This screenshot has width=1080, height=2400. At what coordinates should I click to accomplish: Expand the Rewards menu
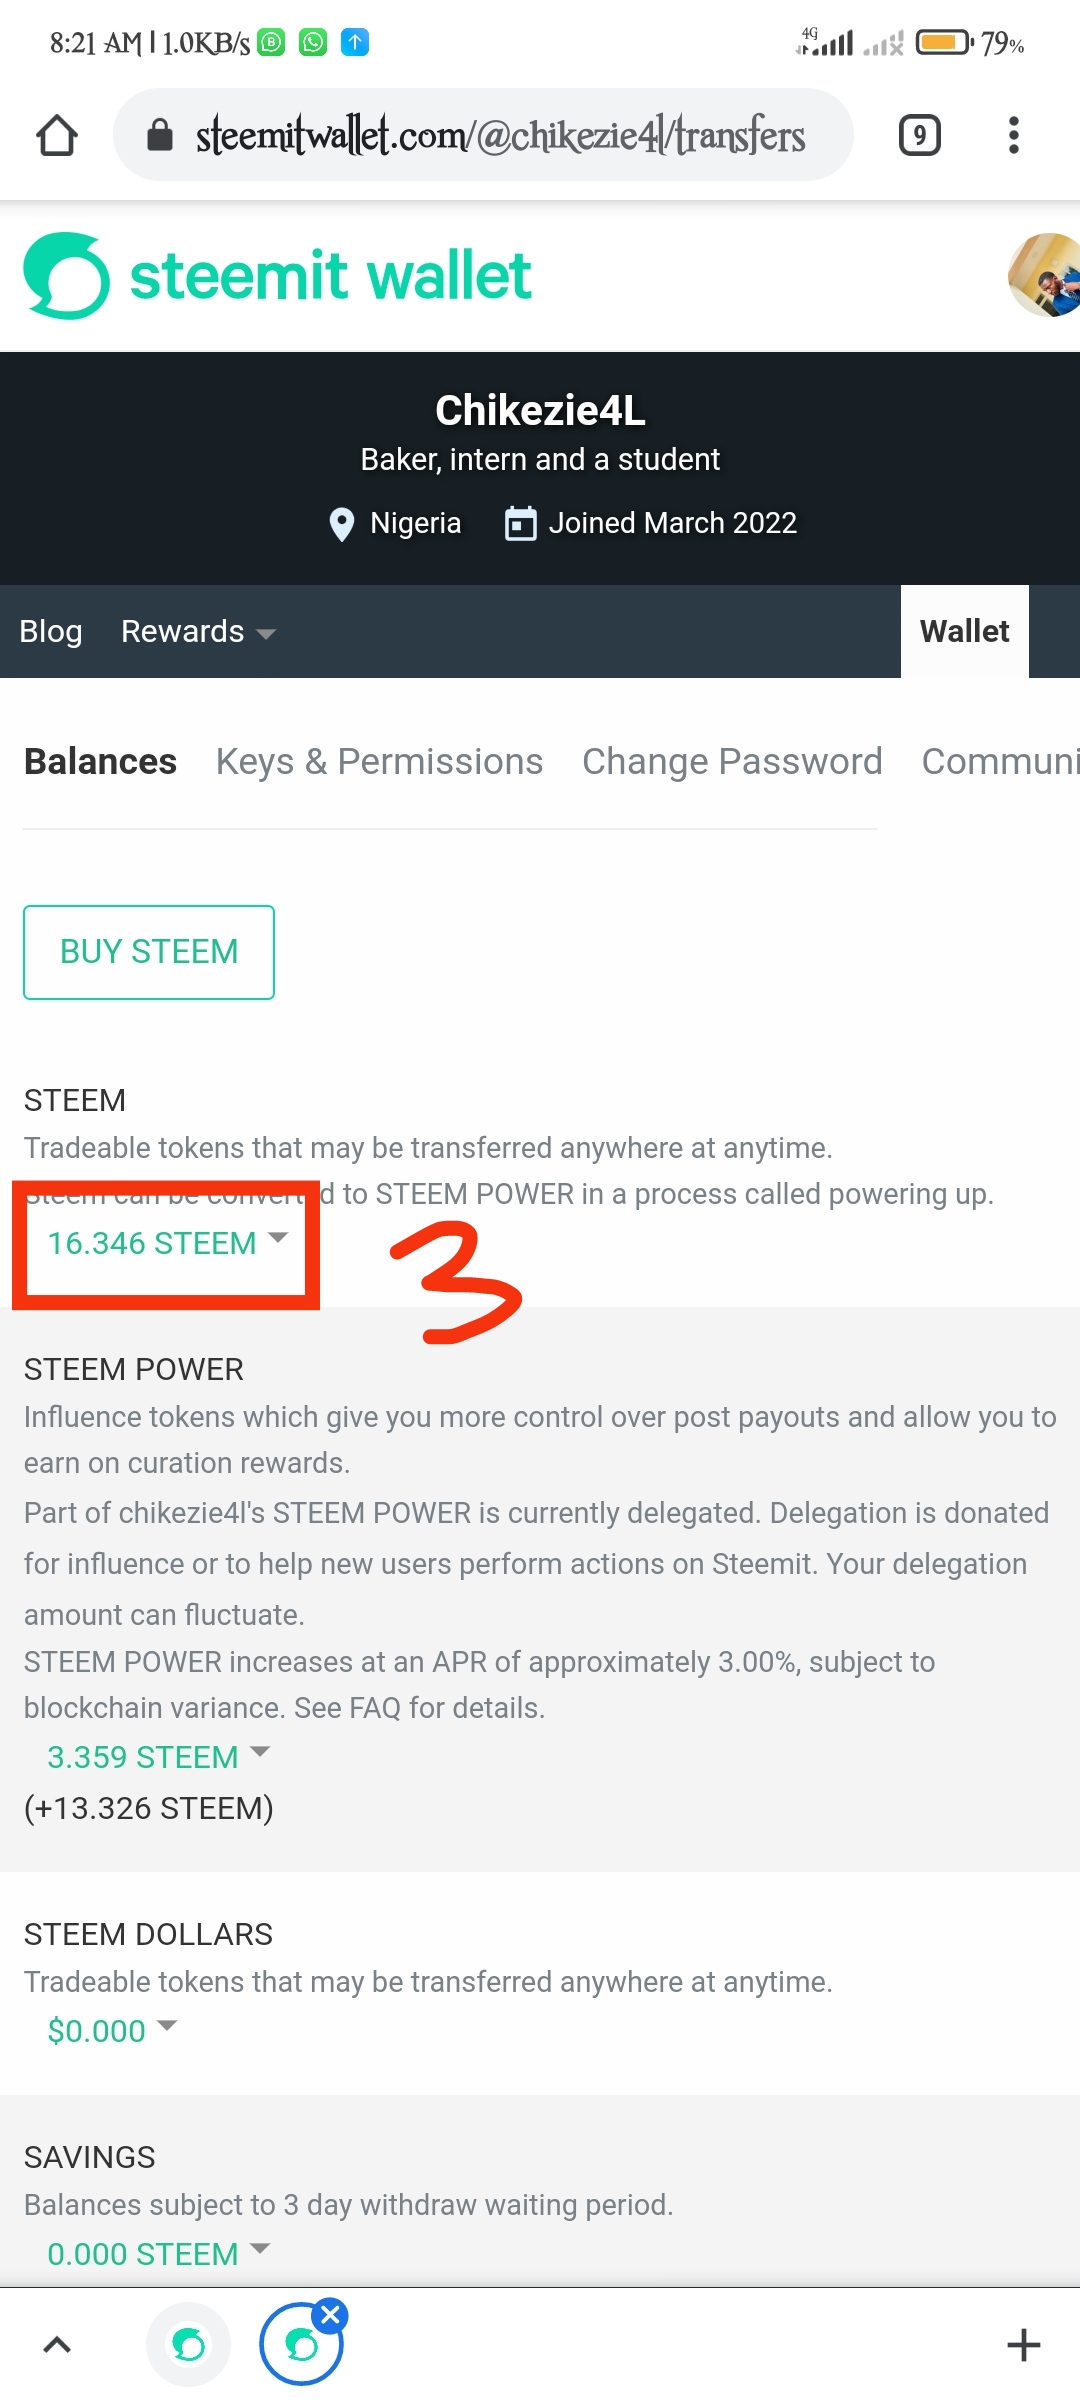(197, 632)
